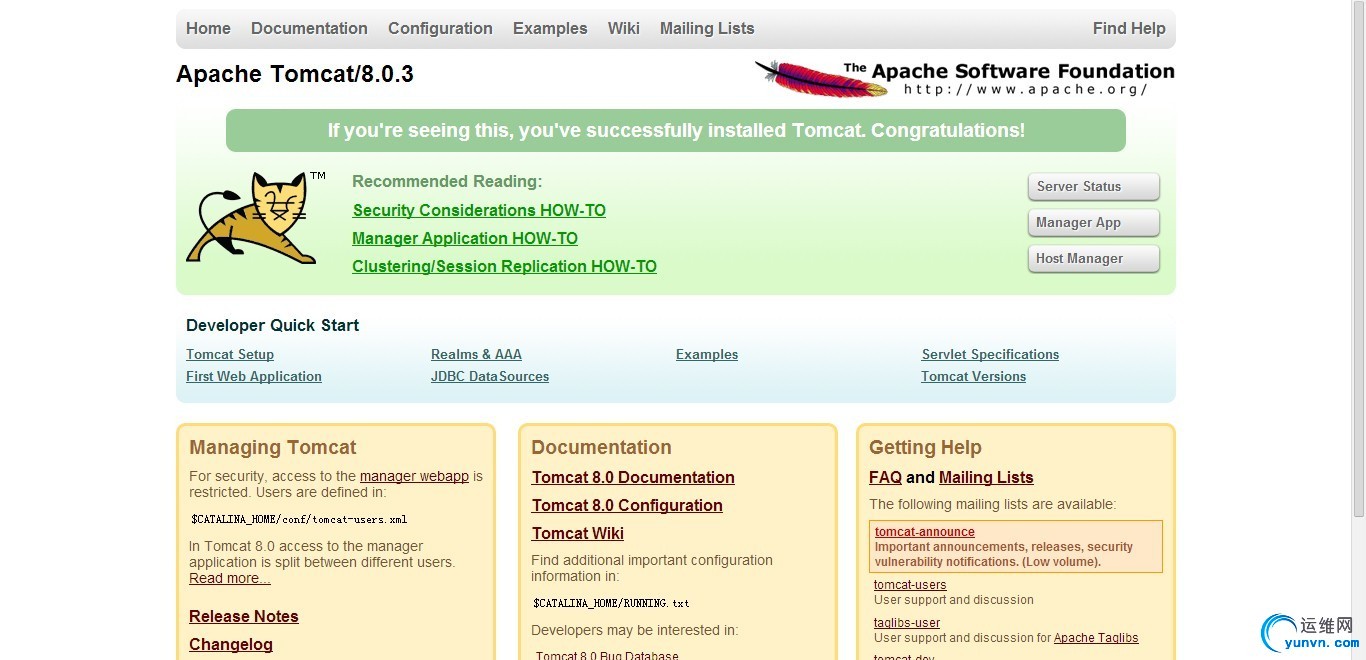
Task: Open the Changelog link
Action: coord(231,644)
